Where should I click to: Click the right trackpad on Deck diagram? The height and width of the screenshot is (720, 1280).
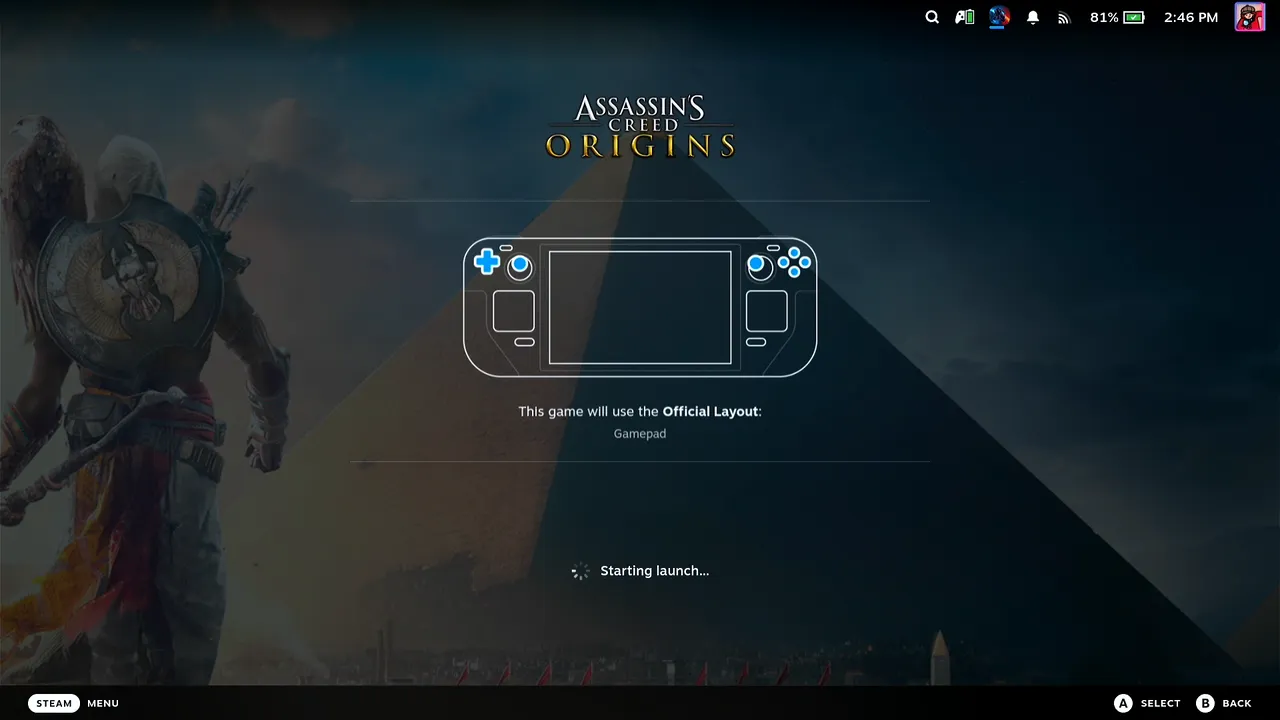tap(766, 311)
